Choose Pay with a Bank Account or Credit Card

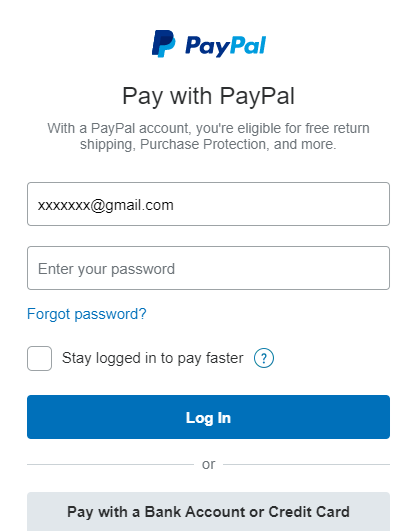(208, 511)
